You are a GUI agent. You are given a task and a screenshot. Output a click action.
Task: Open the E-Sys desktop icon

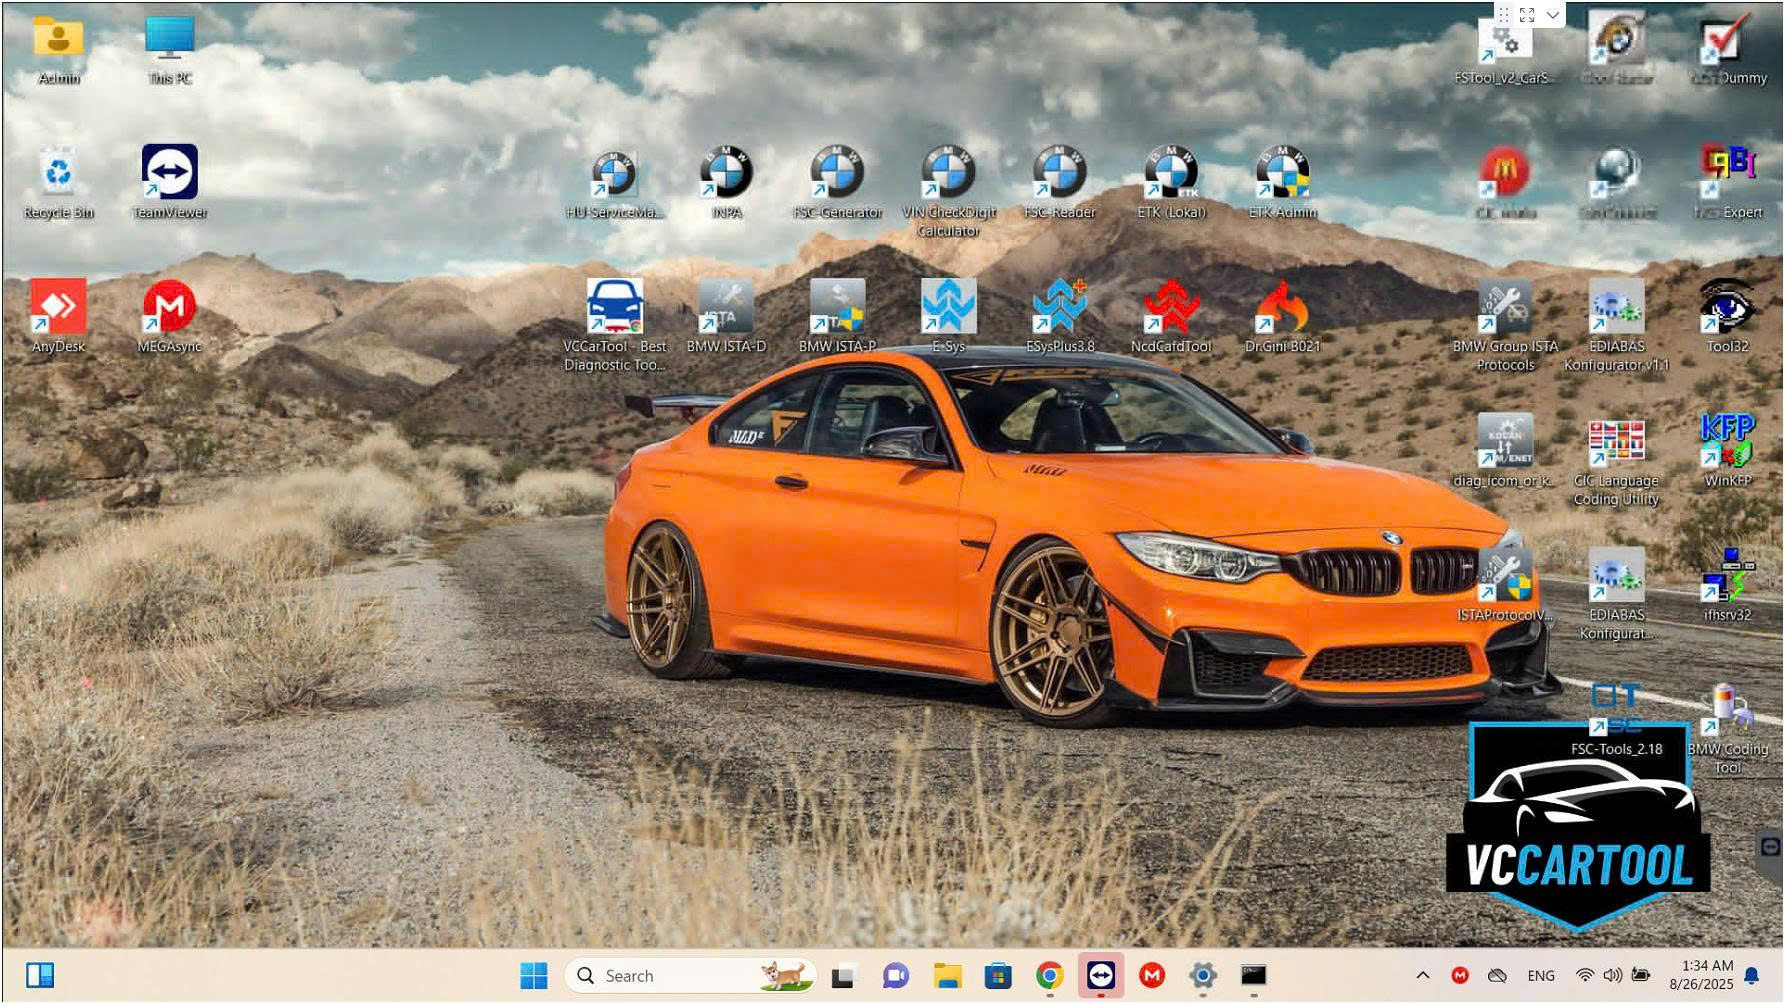(x=948, y=308)
